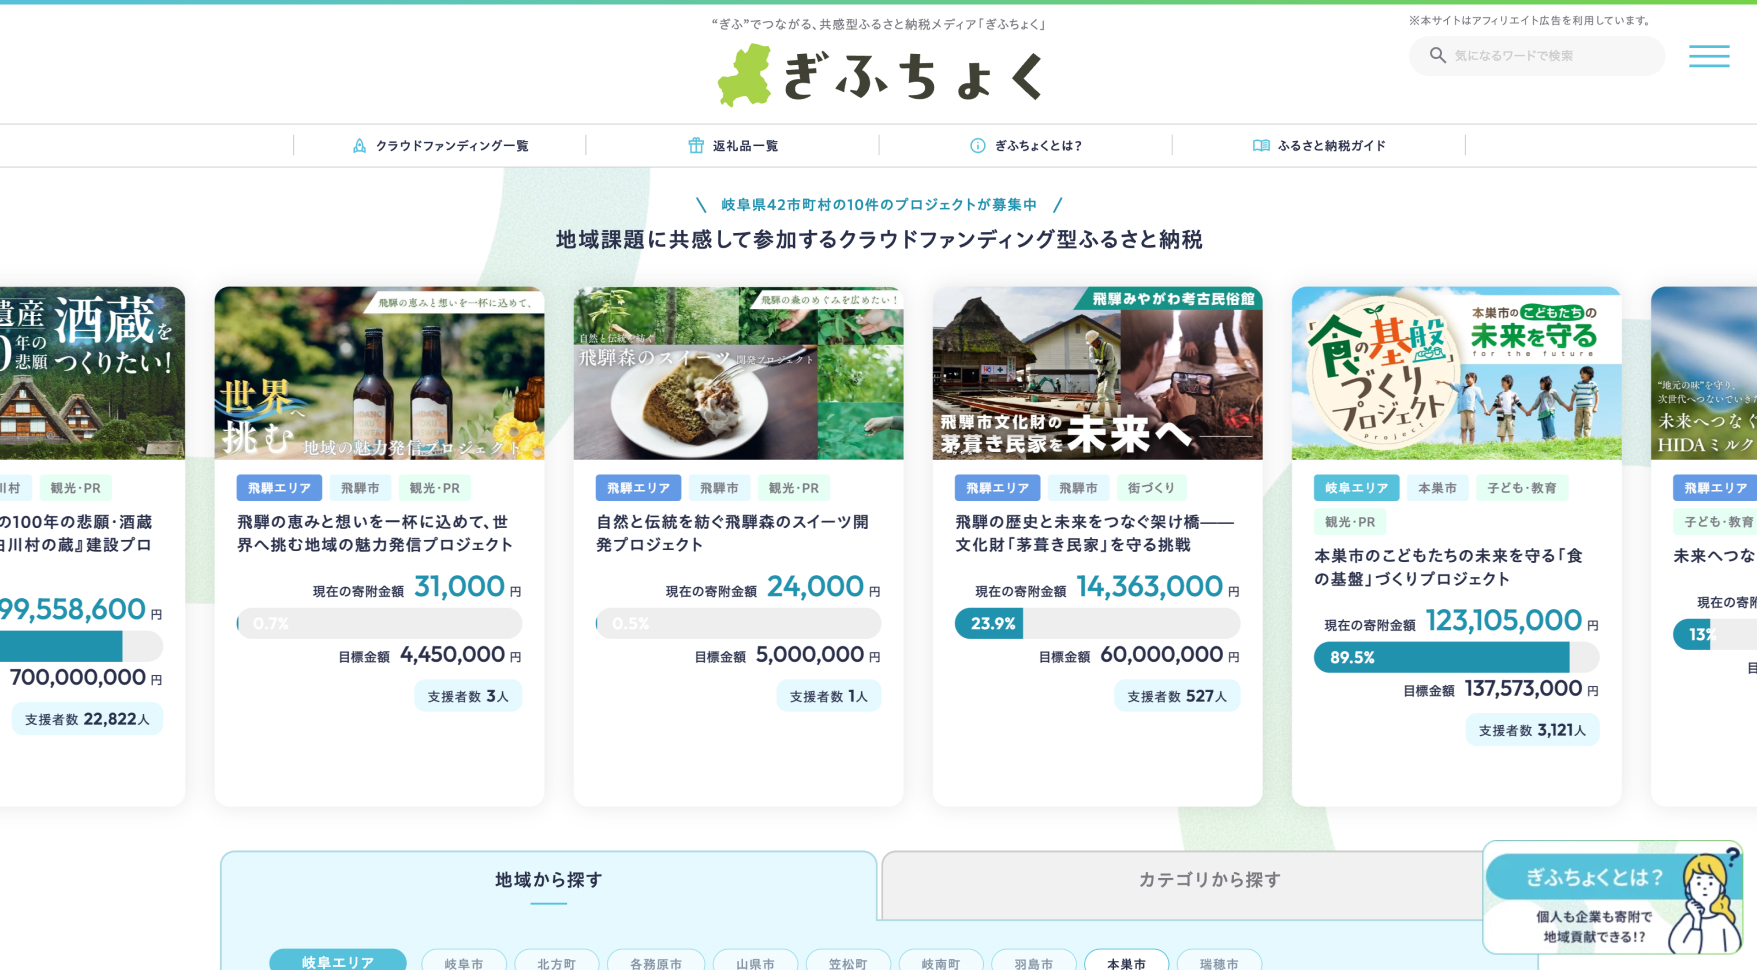Click the rocket icon beside クラウドファンディング一覧
Image resolution: width=1757 pixels, height=970 pixels.
click(x=359, y=145)
